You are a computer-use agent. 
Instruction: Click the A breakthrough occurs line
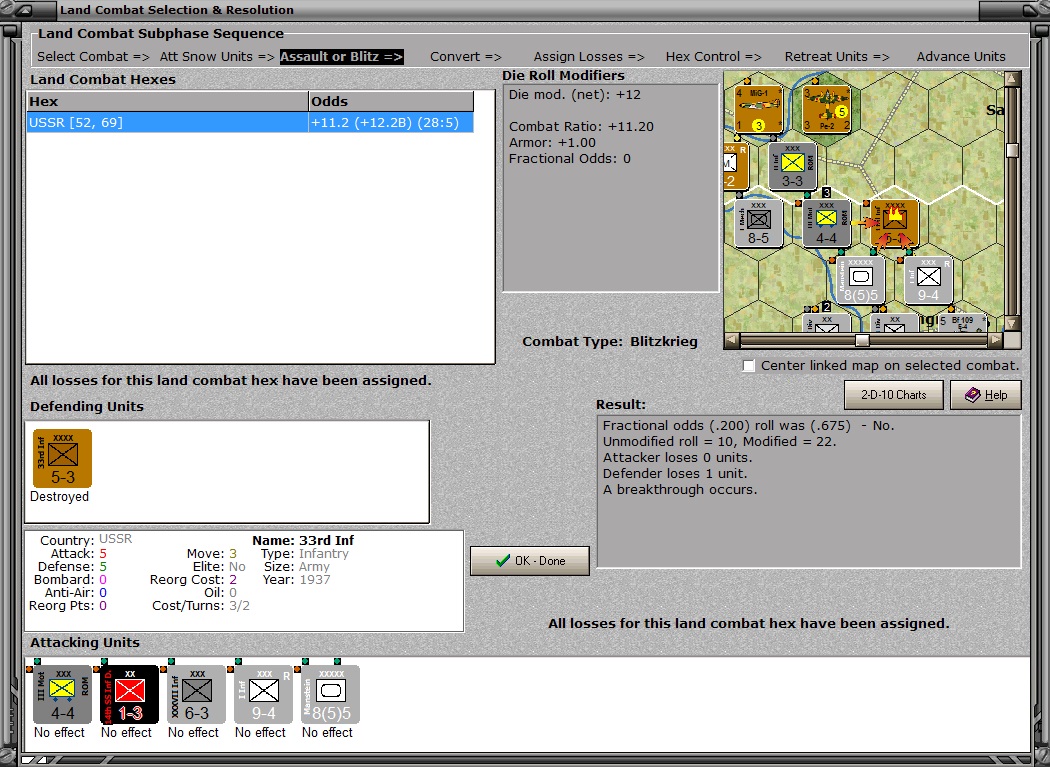pos(680,490)
